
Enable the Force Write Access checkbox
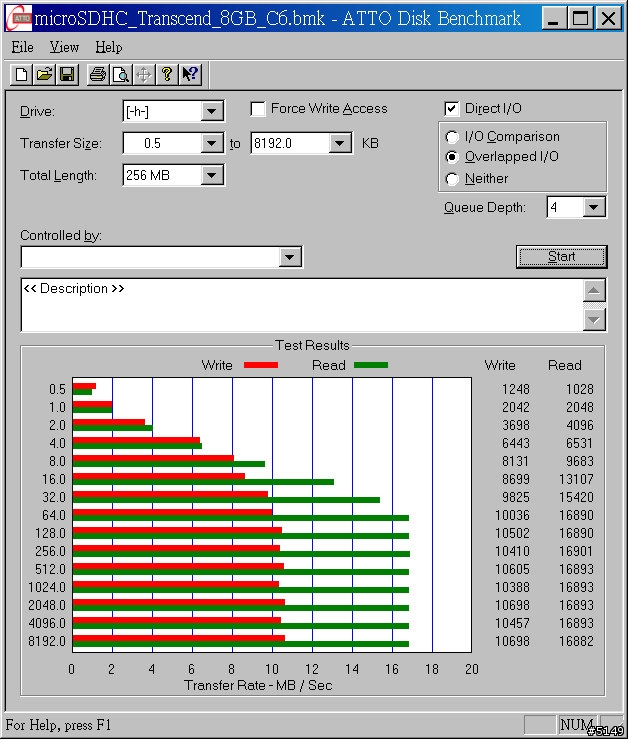point(258,109)
